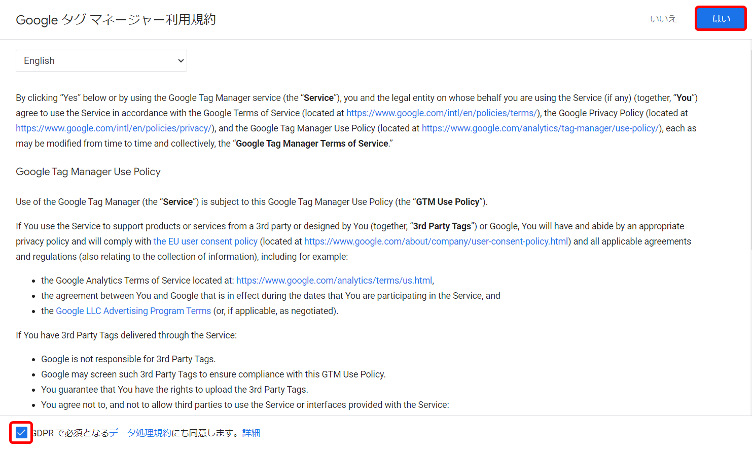This screenshot has height=450, width=755.
Task: Click 'Google is not responsible for 3rd Party Tags.'
Action: tap(128, 359)
